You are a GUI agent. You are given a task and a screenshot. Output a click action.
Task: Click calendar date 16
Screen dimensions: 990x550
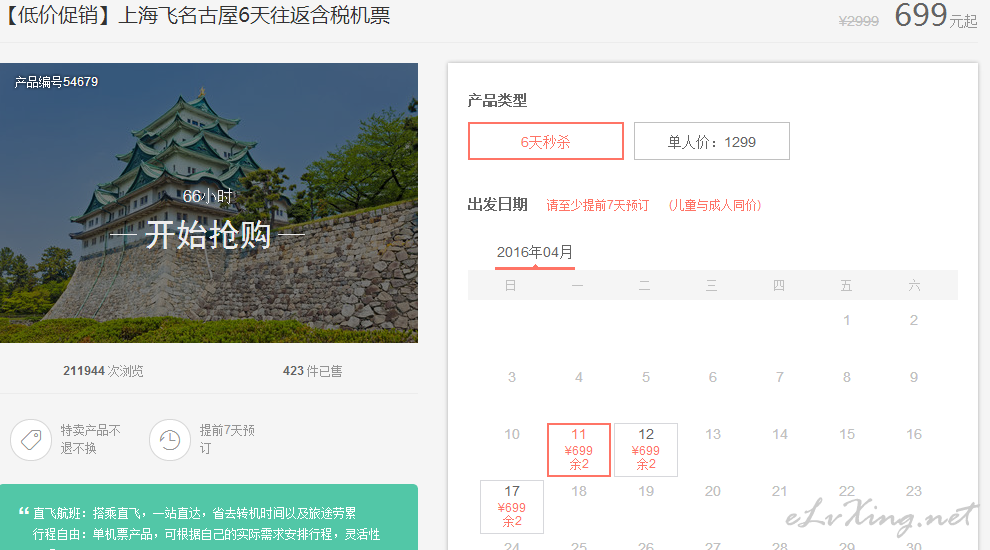pyautogui.click(x=914, y=434)
